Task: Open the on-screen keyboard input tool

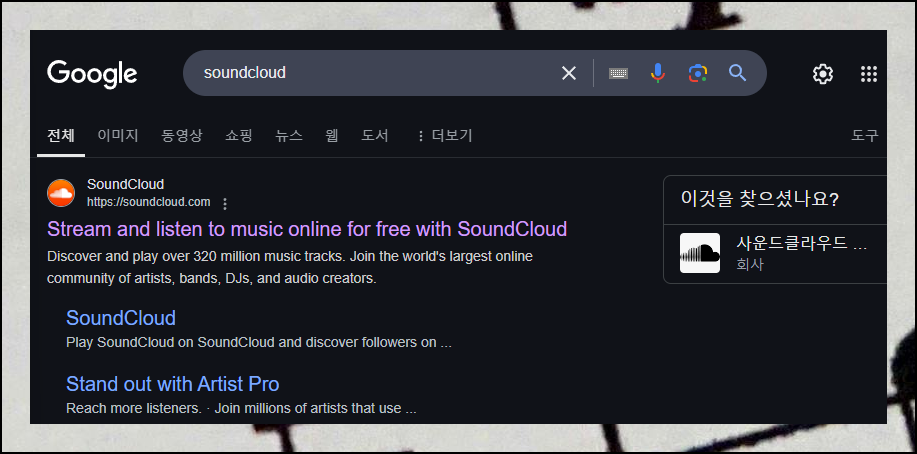Action: [618, 73]
